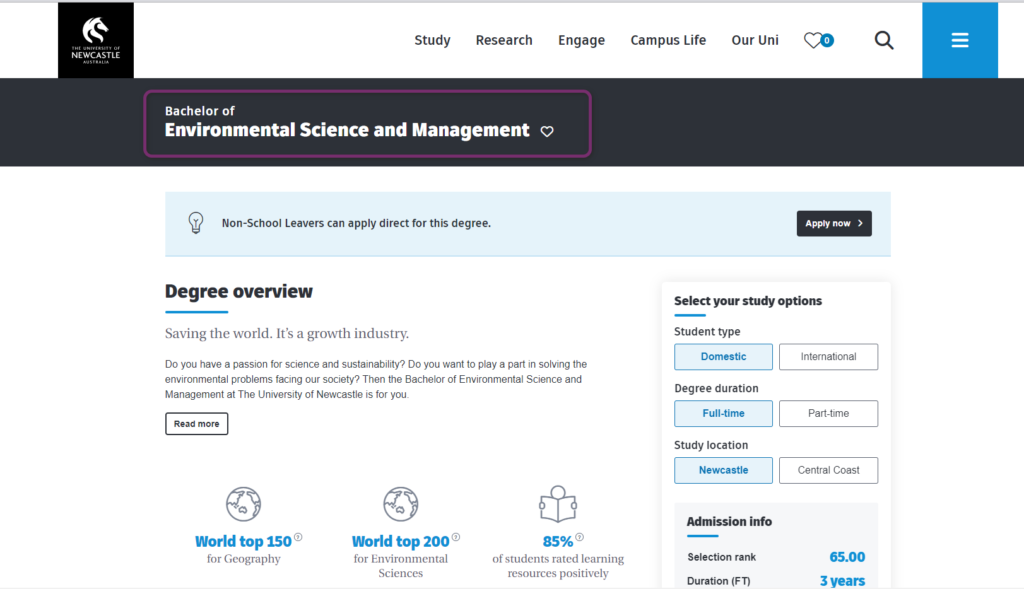Click the University of Newcastle horse logo

95,40
